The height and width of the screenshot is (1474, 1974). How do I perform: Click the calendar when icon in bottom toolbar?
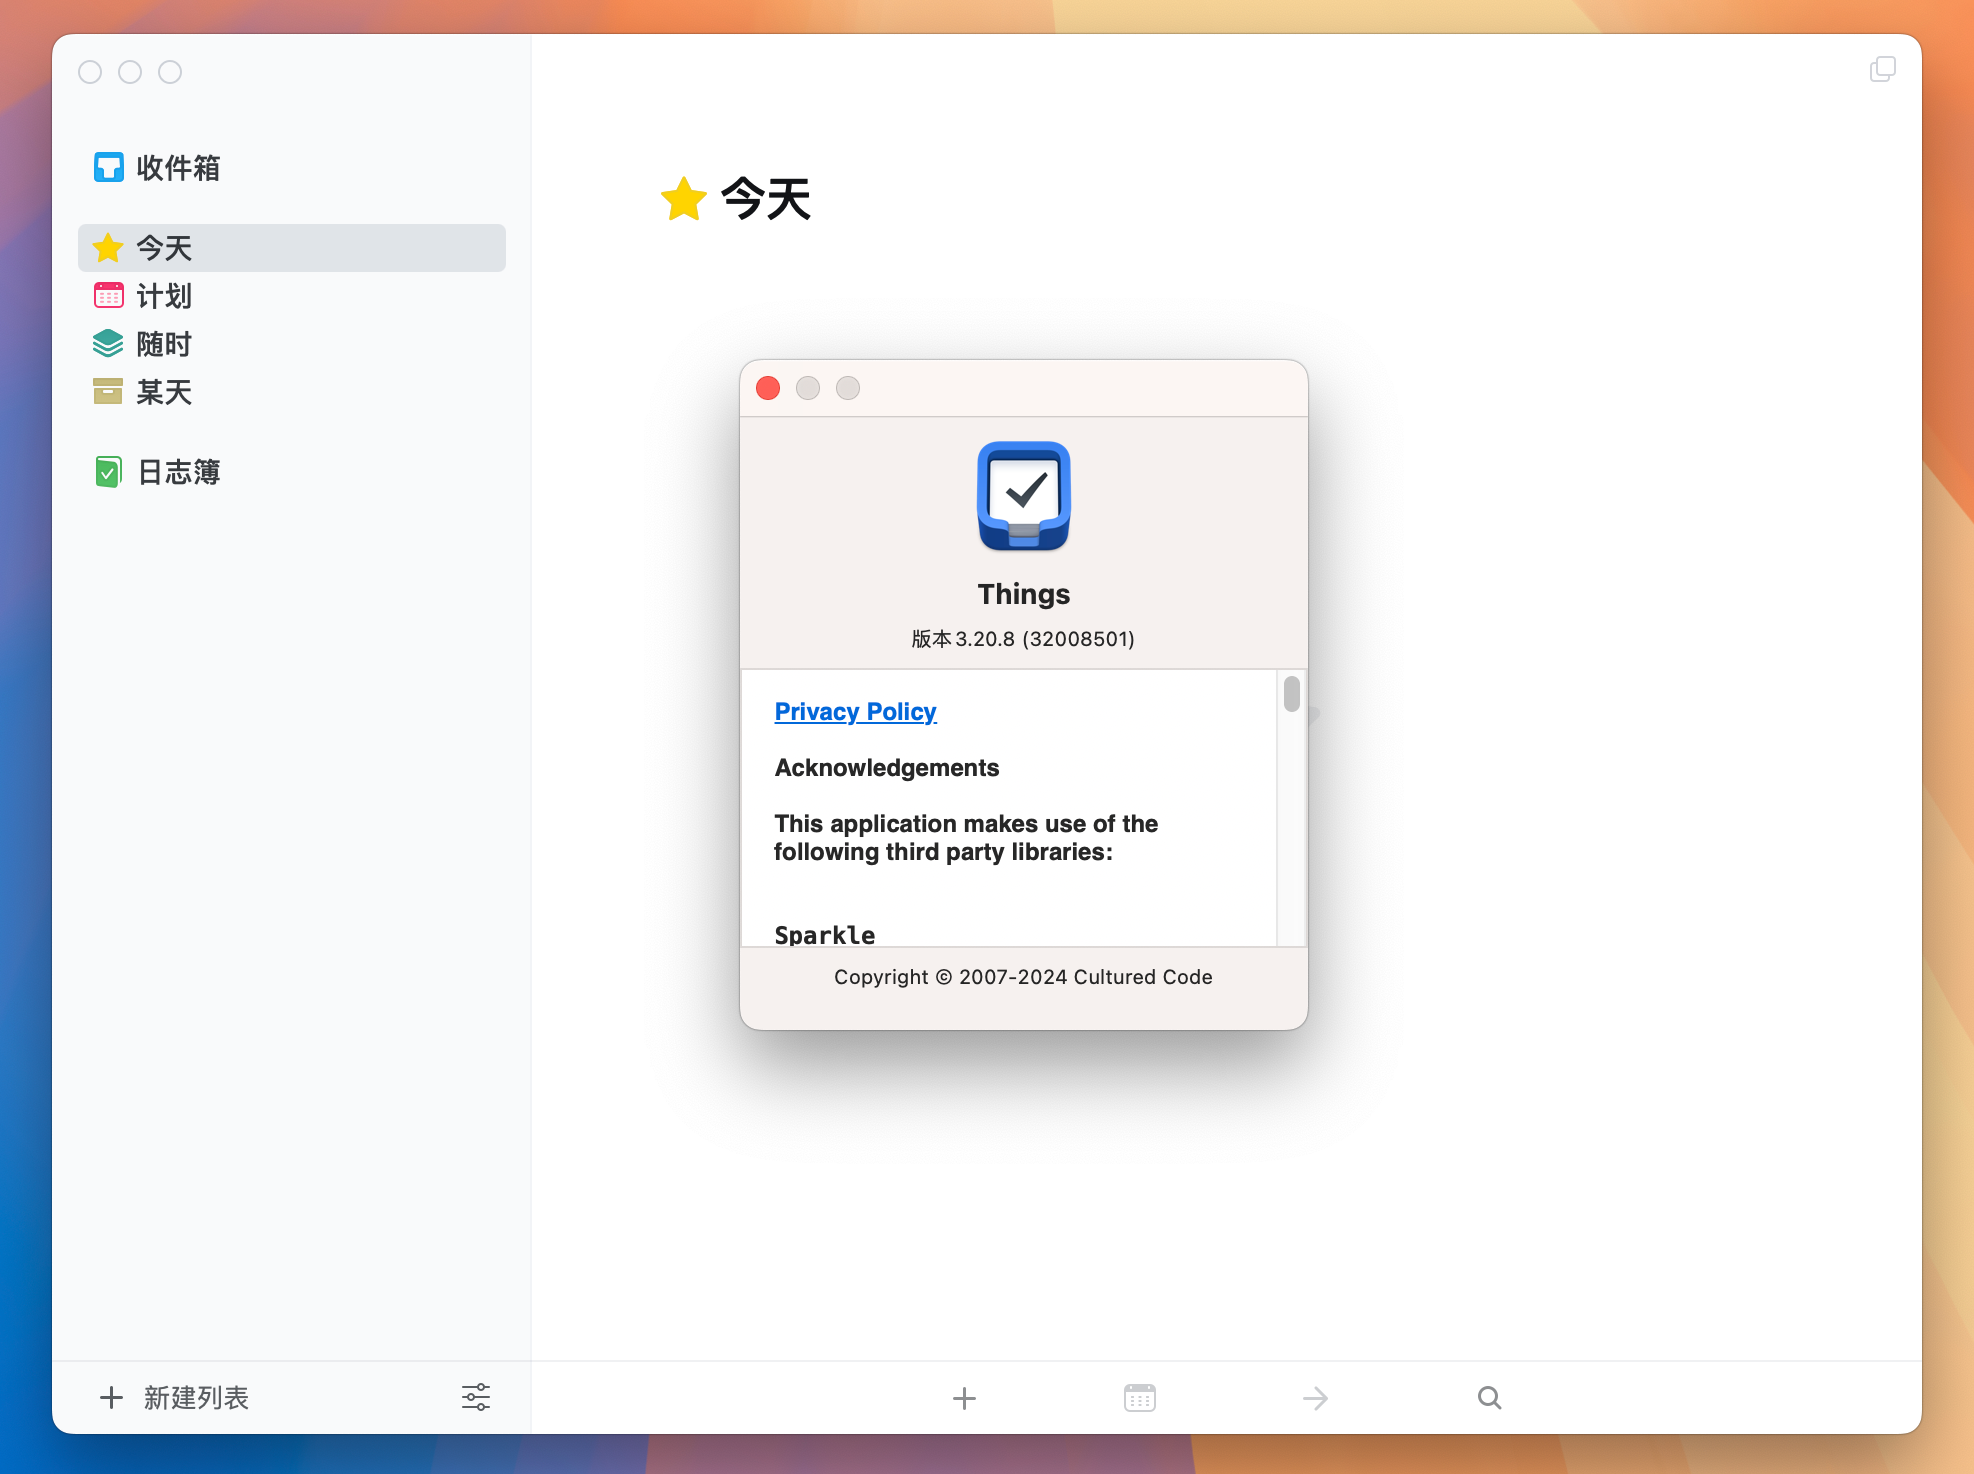(x=1140, y=1398)
